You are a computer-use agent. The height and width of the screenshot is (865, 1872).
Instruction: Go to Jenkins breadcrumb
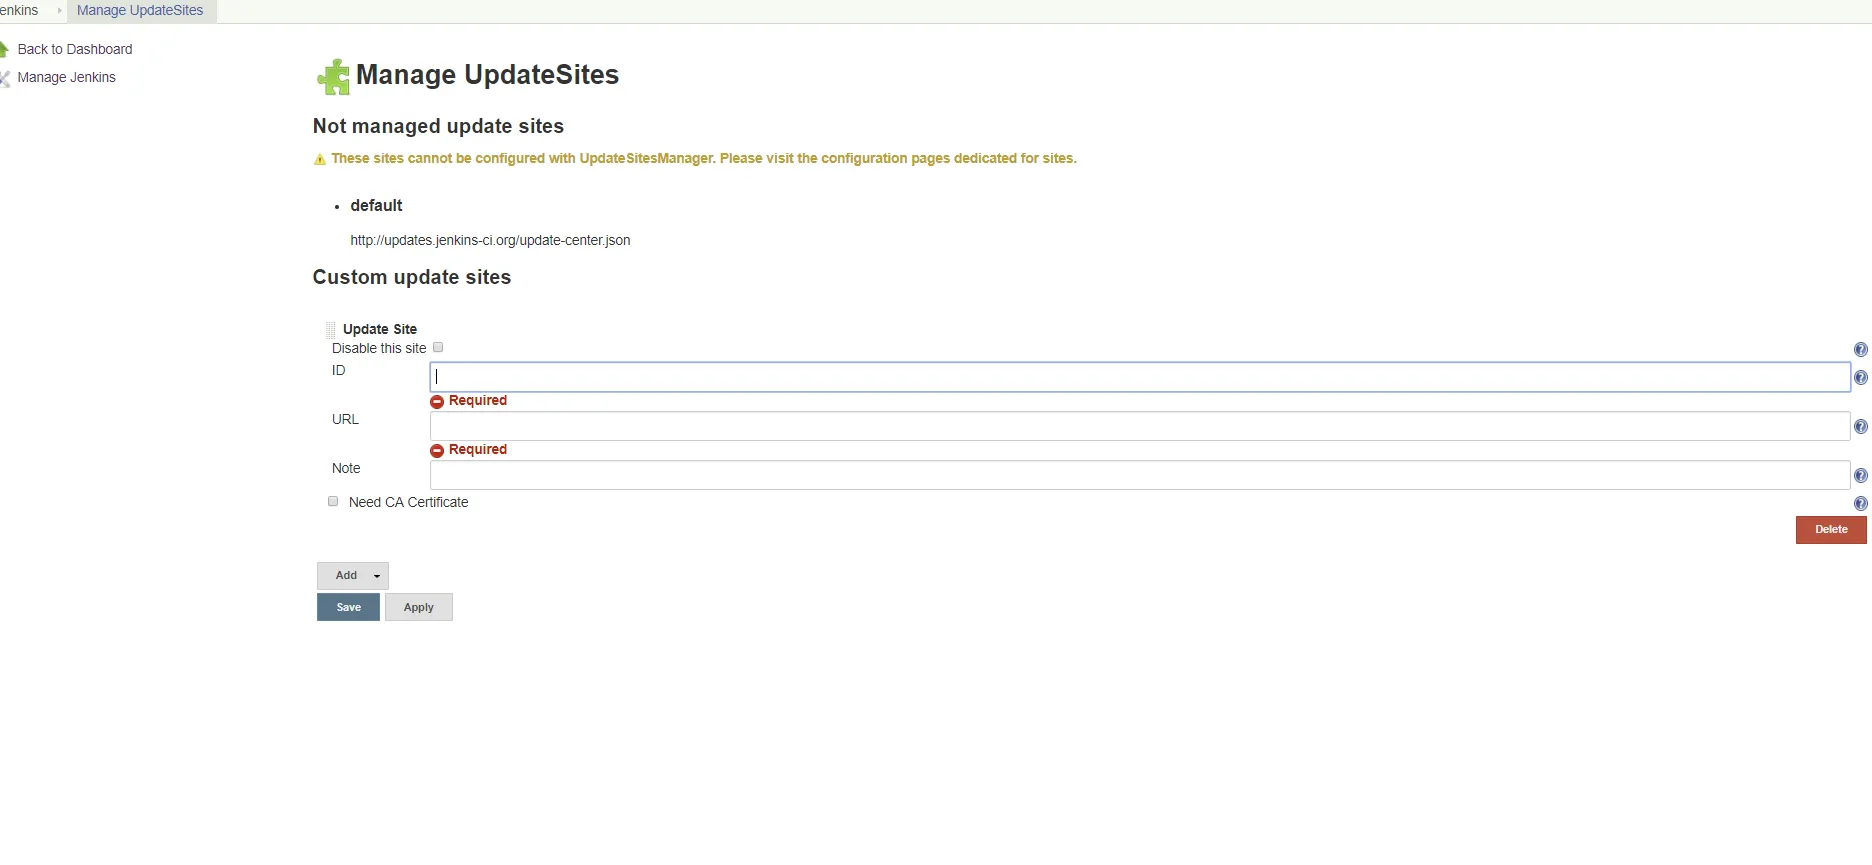pos(19,10)
